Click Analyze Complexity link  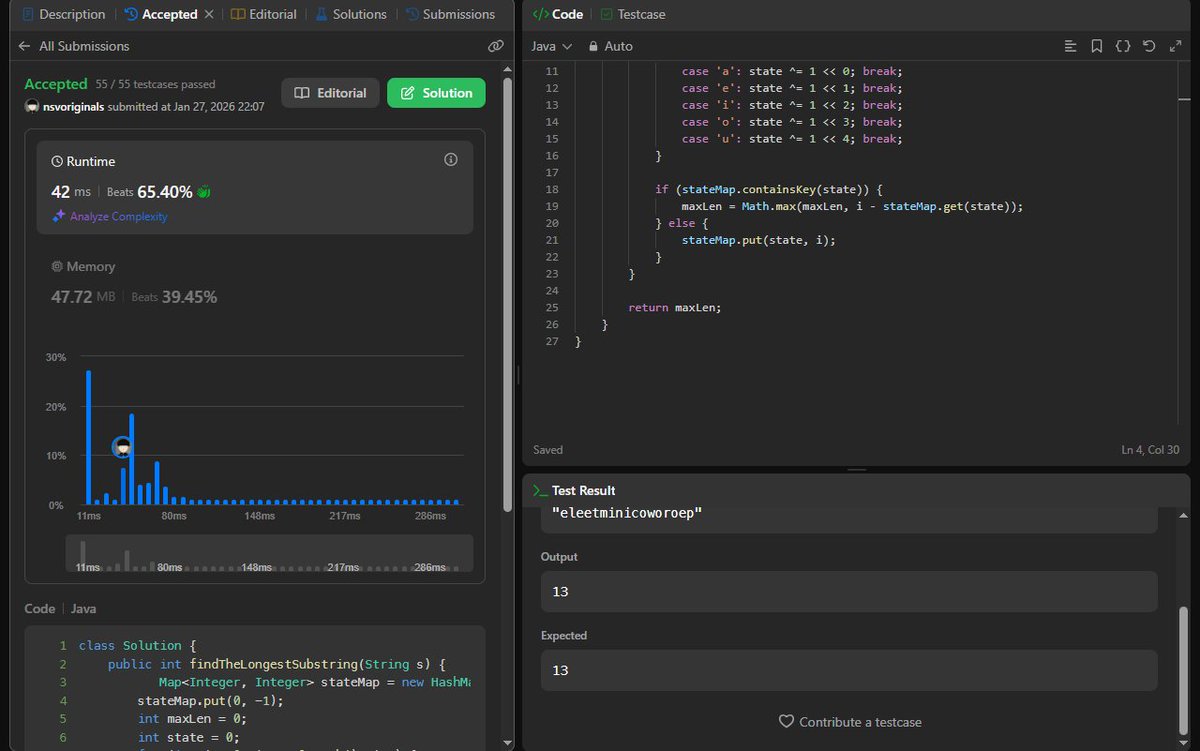(x=118, y=217)
